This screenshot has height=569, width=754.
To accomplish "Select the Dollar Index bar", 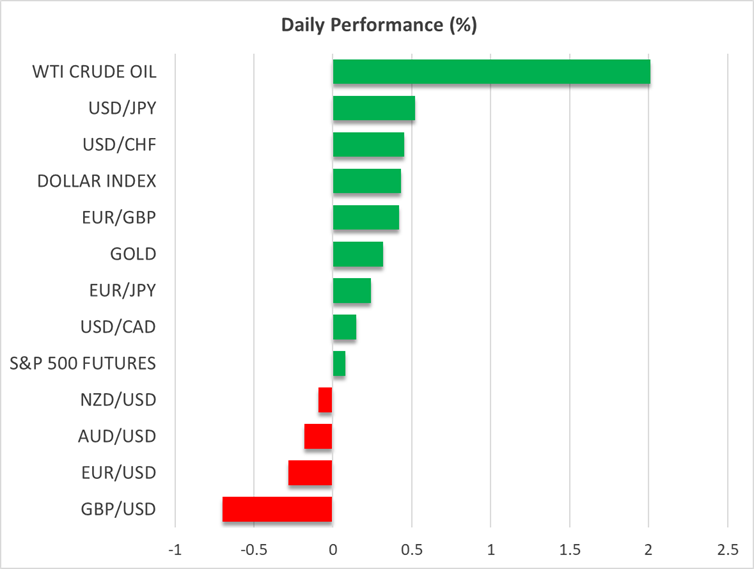I will 366,181.
